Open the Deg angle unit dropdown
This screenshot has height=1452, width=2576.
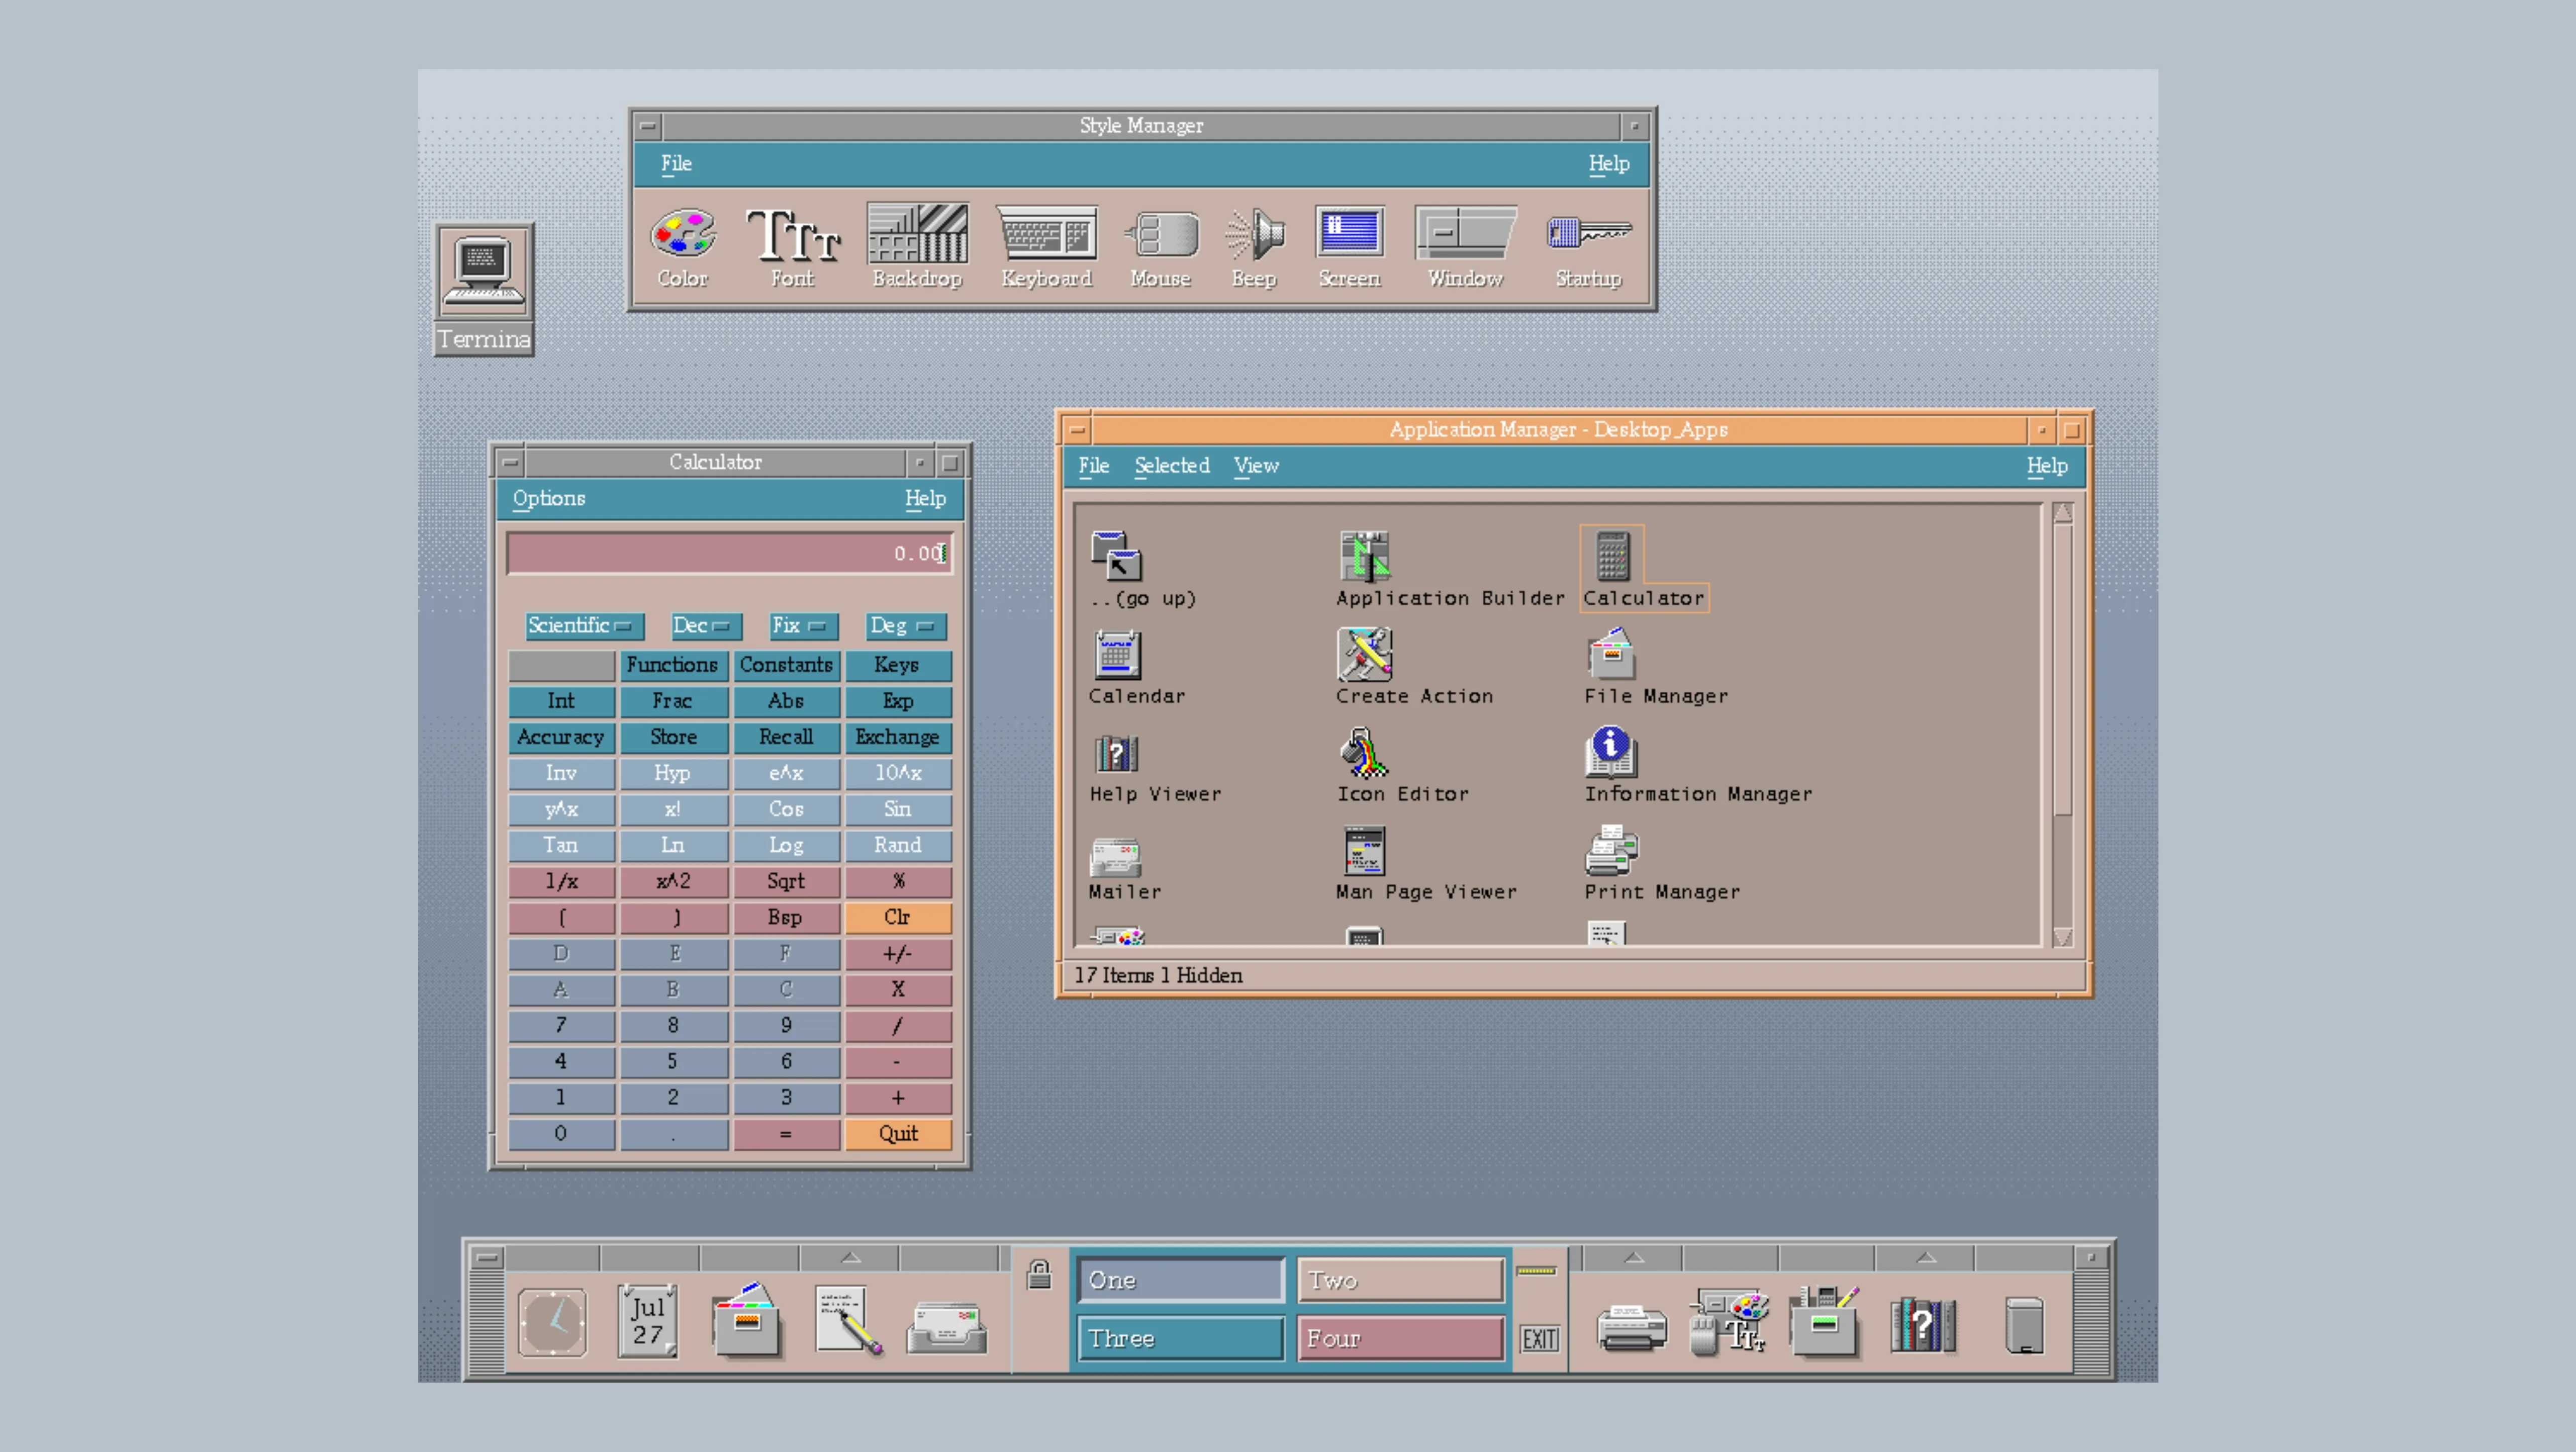902,626
